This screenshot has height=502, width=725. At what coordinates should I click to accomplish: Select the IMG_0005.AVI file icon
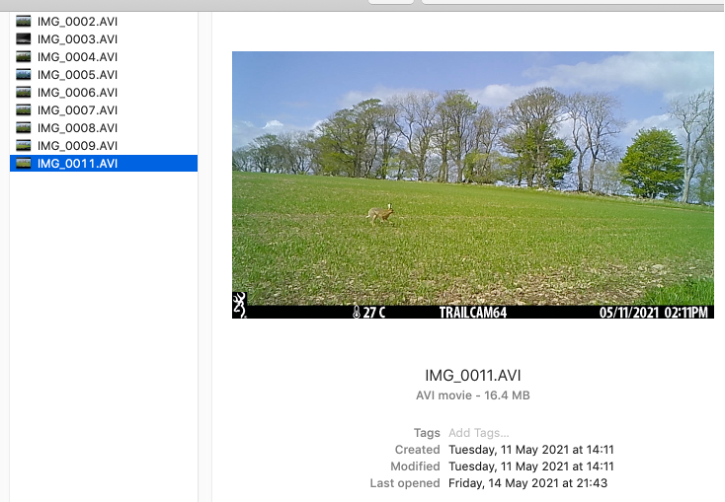24,74
